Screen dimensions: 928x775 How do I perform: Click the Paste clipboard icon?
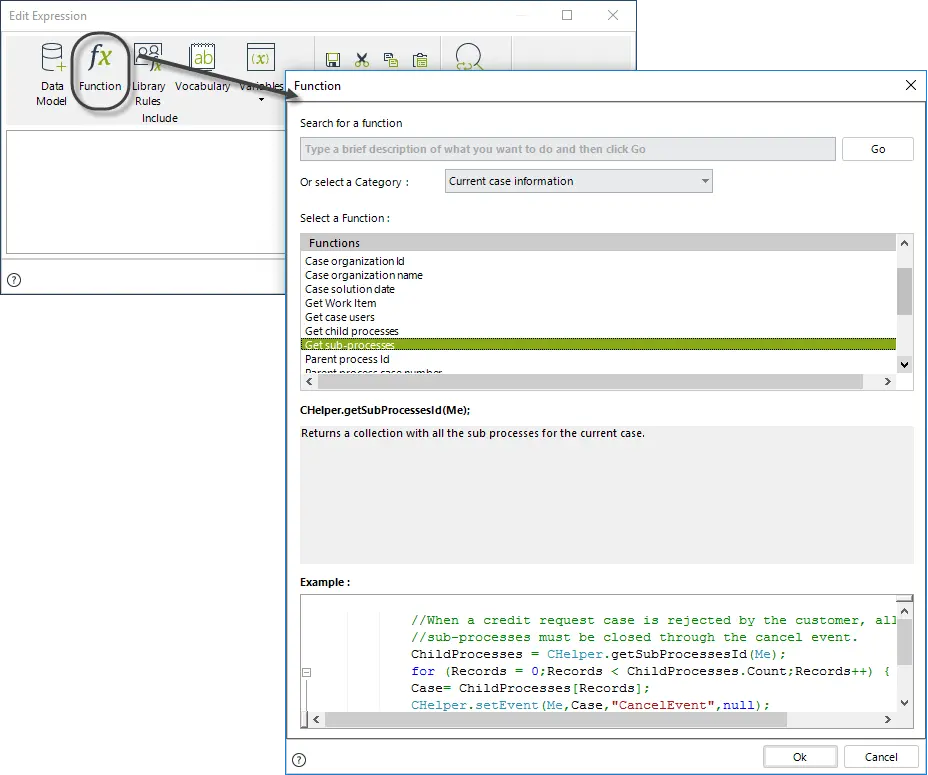click(420, 60)
